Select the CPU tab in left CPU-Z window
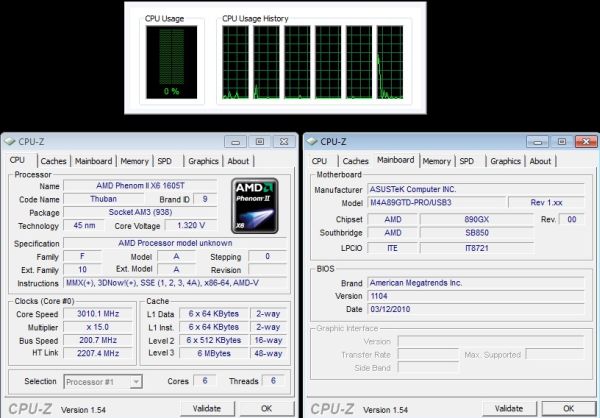This screenshot has width=600, height=418. (x=17, y=160)
